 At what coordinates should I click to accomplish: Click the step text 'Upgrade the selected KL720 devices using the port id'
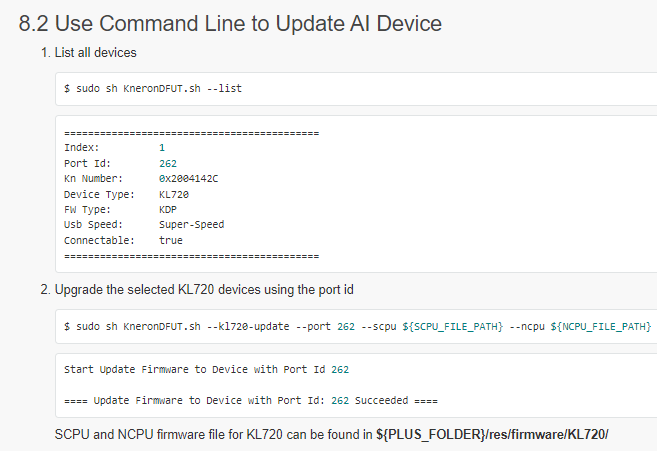pos(204,290)
